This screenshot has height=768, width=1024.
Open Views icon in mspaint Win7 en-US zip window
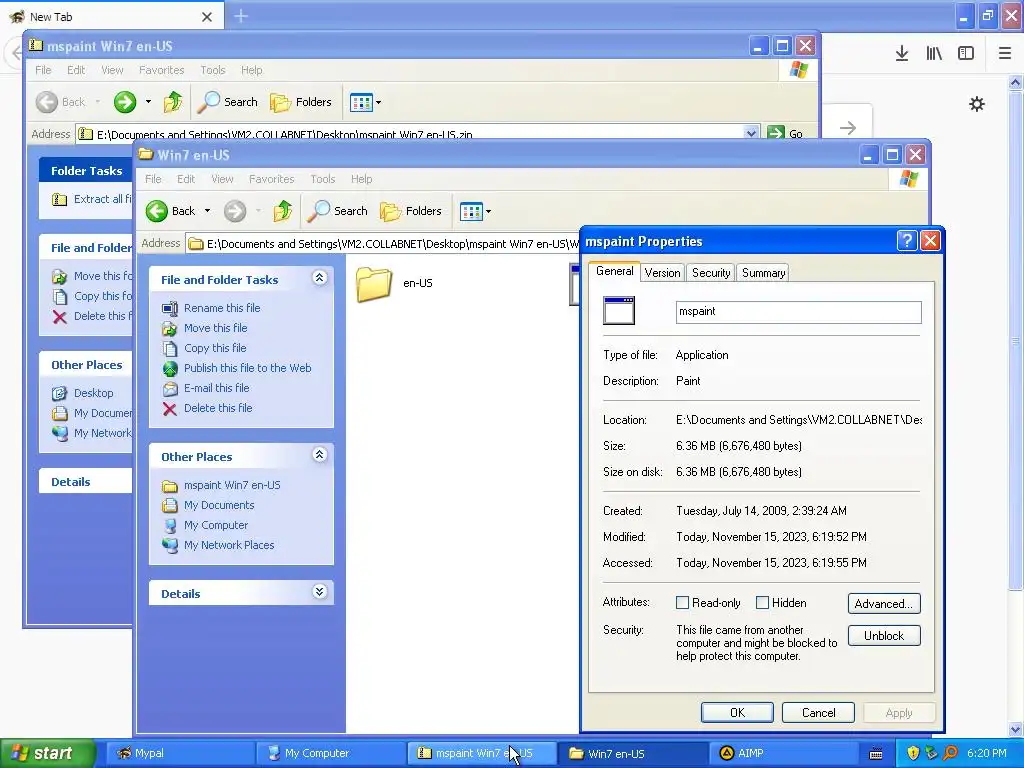point(361,102)
